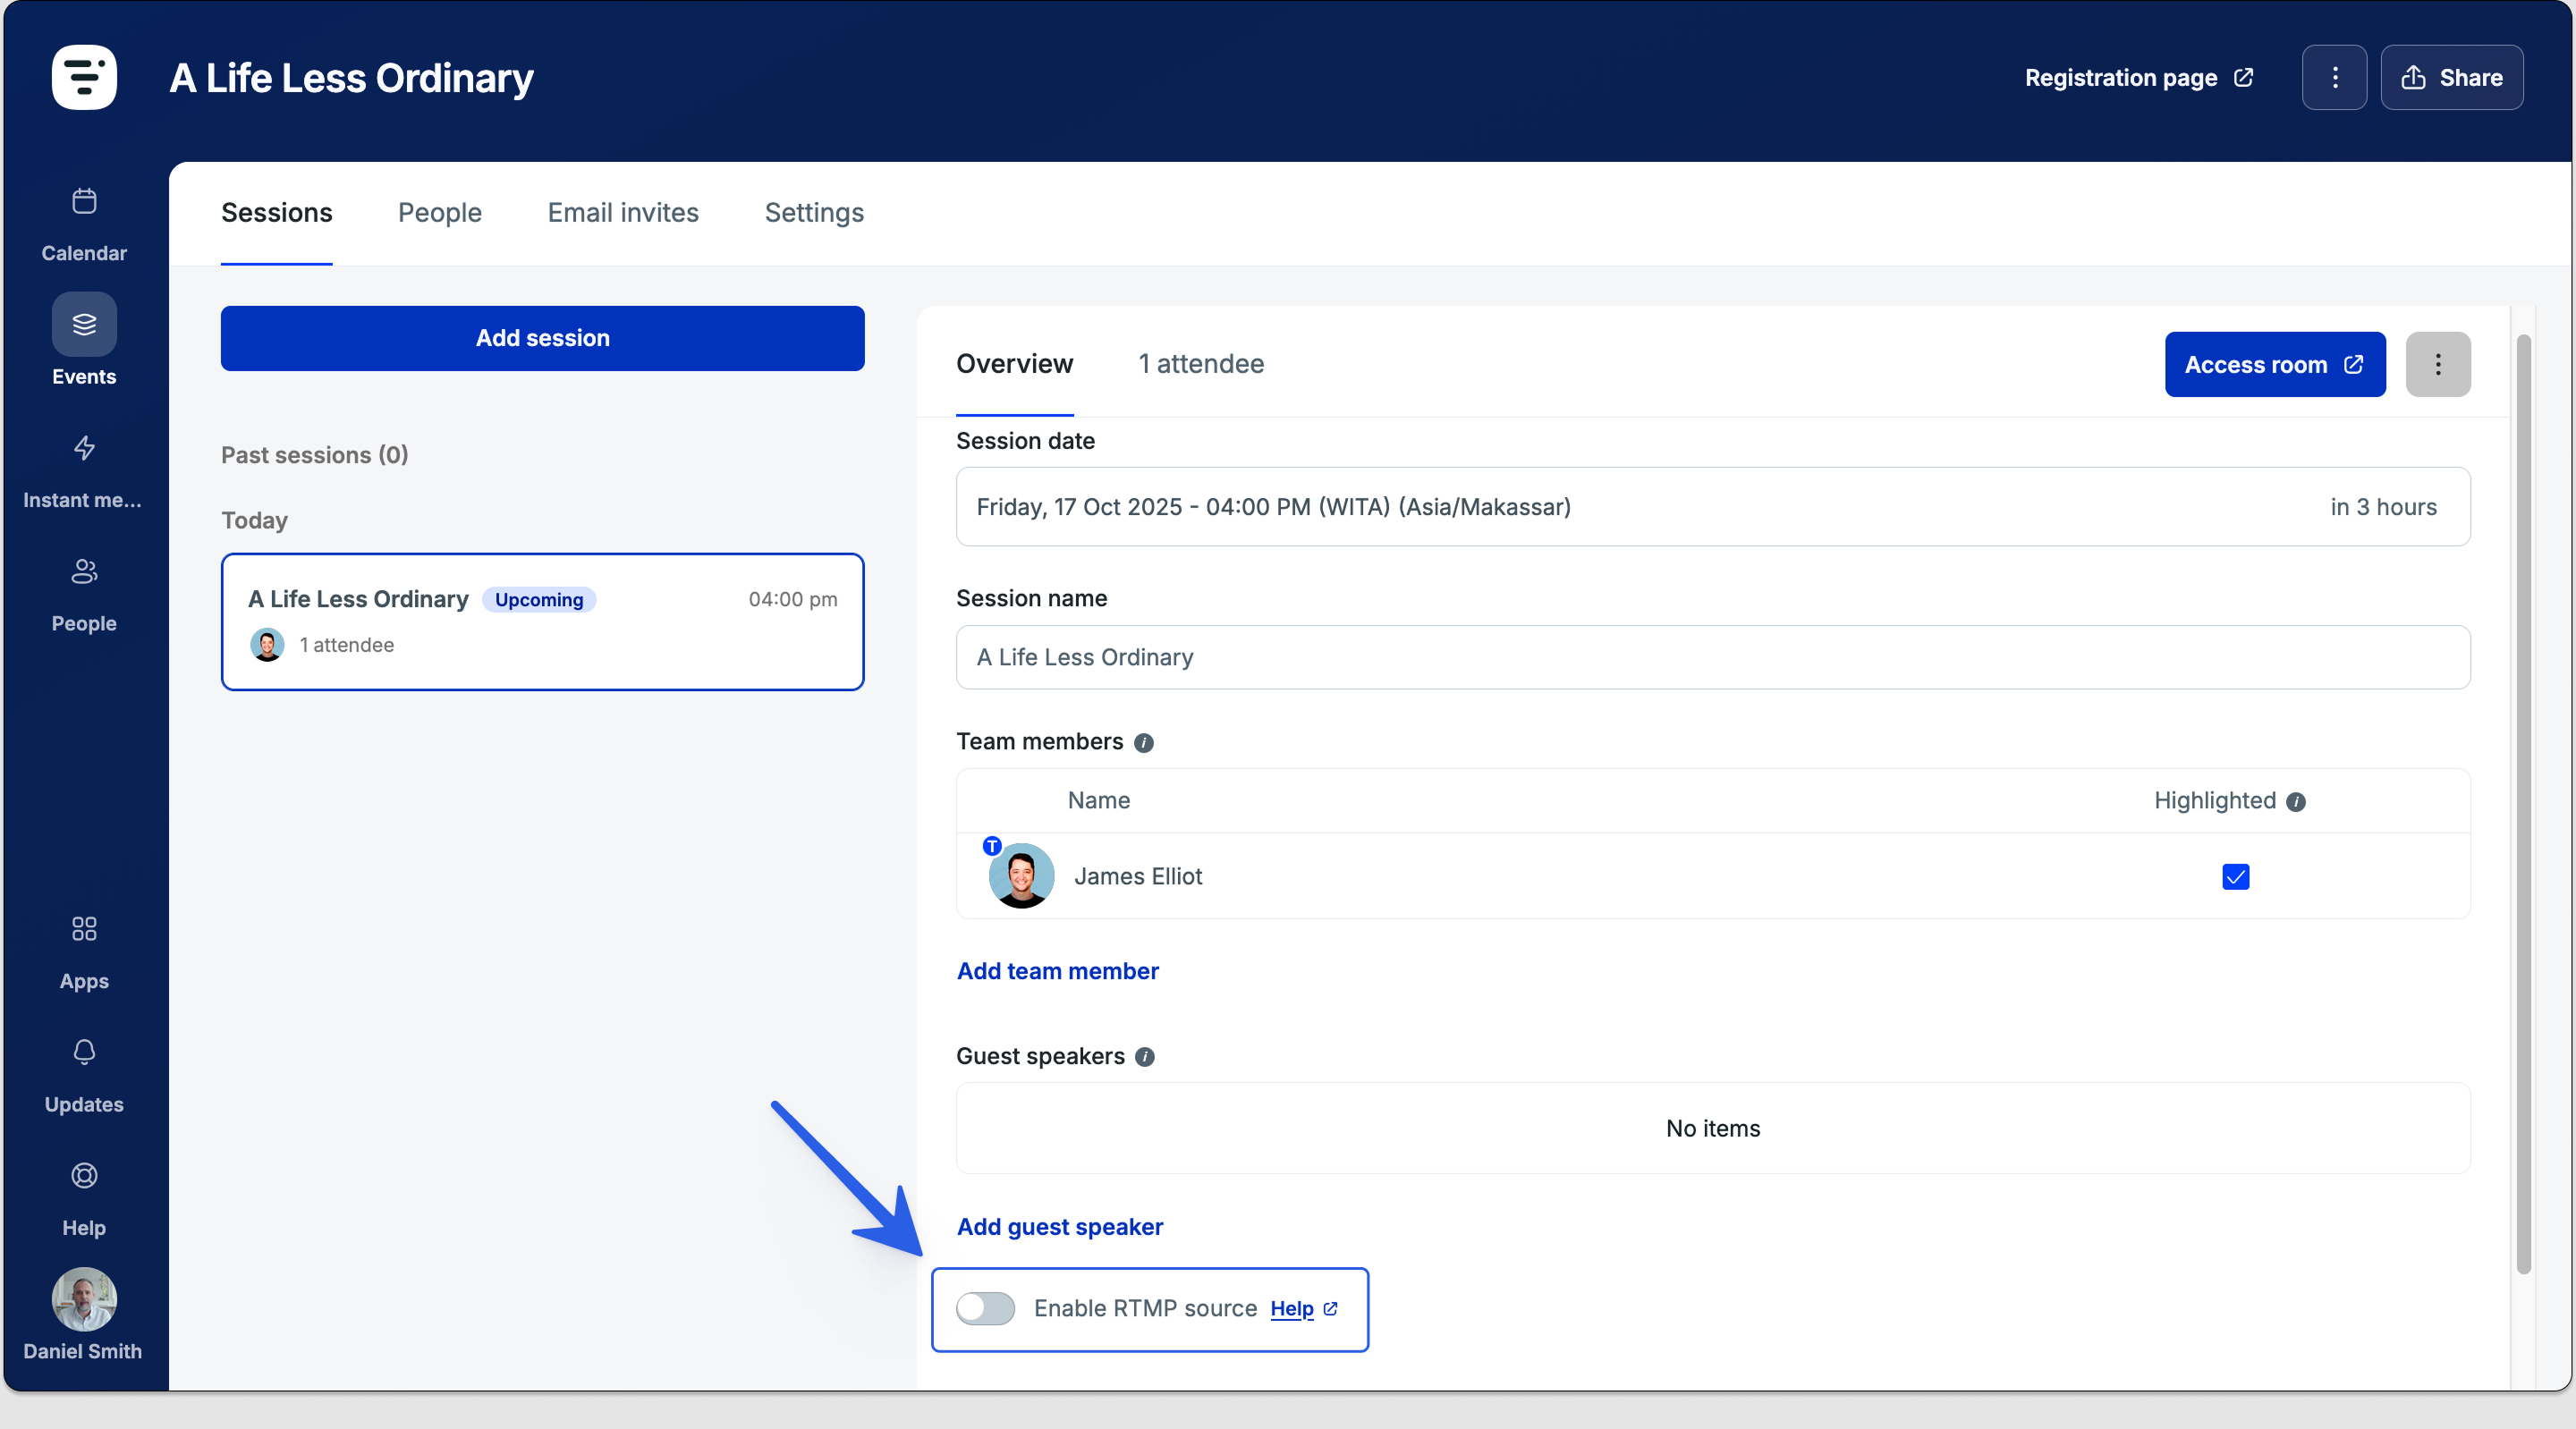Click the app logo in the top left
The image size is (2576, 1429).
pos(84,77)
